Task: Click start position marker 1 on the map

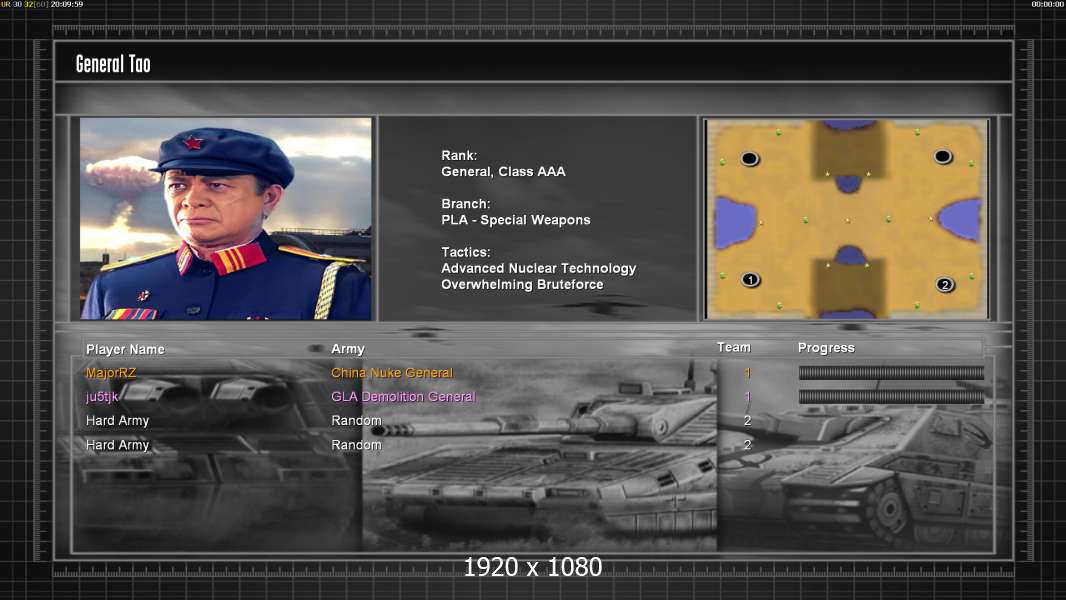Action: point(751,279)
